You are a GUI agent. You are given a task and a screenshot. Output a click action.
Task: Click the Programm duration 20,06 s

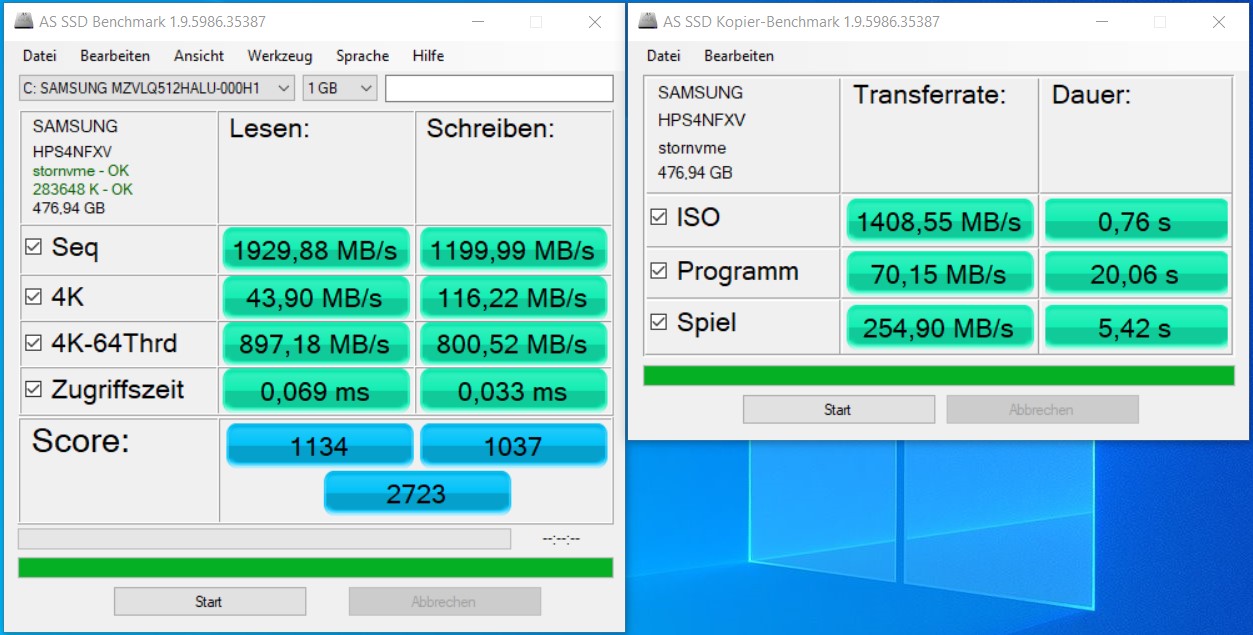[1136, 273]
